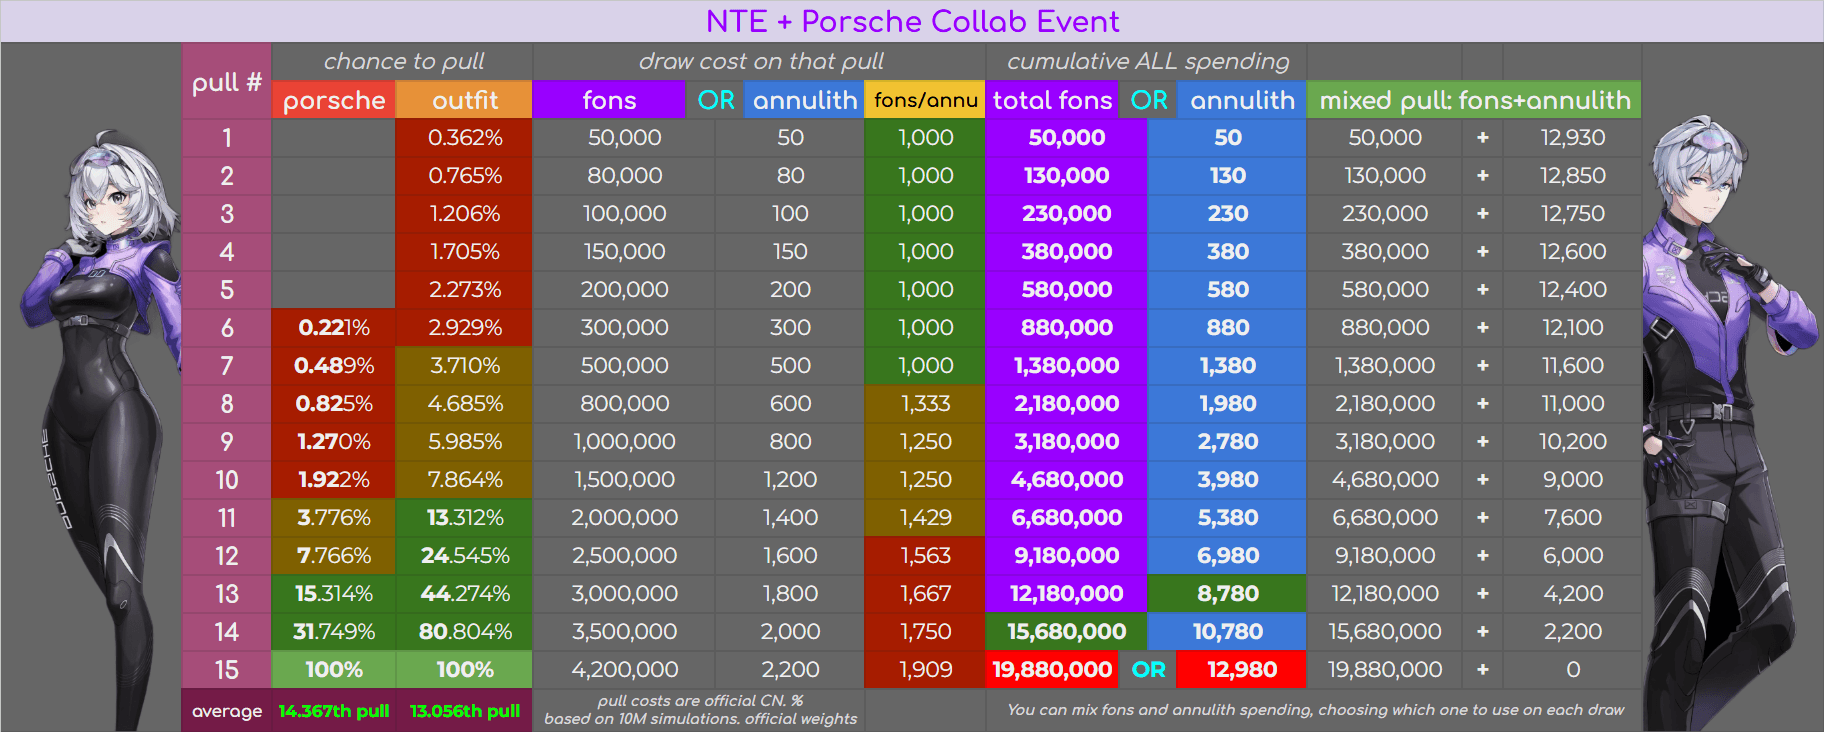This screenshot has height=732, width=1824.
Task: Click the "pull costs are official CN" footnote
Action: click(700, 710)
